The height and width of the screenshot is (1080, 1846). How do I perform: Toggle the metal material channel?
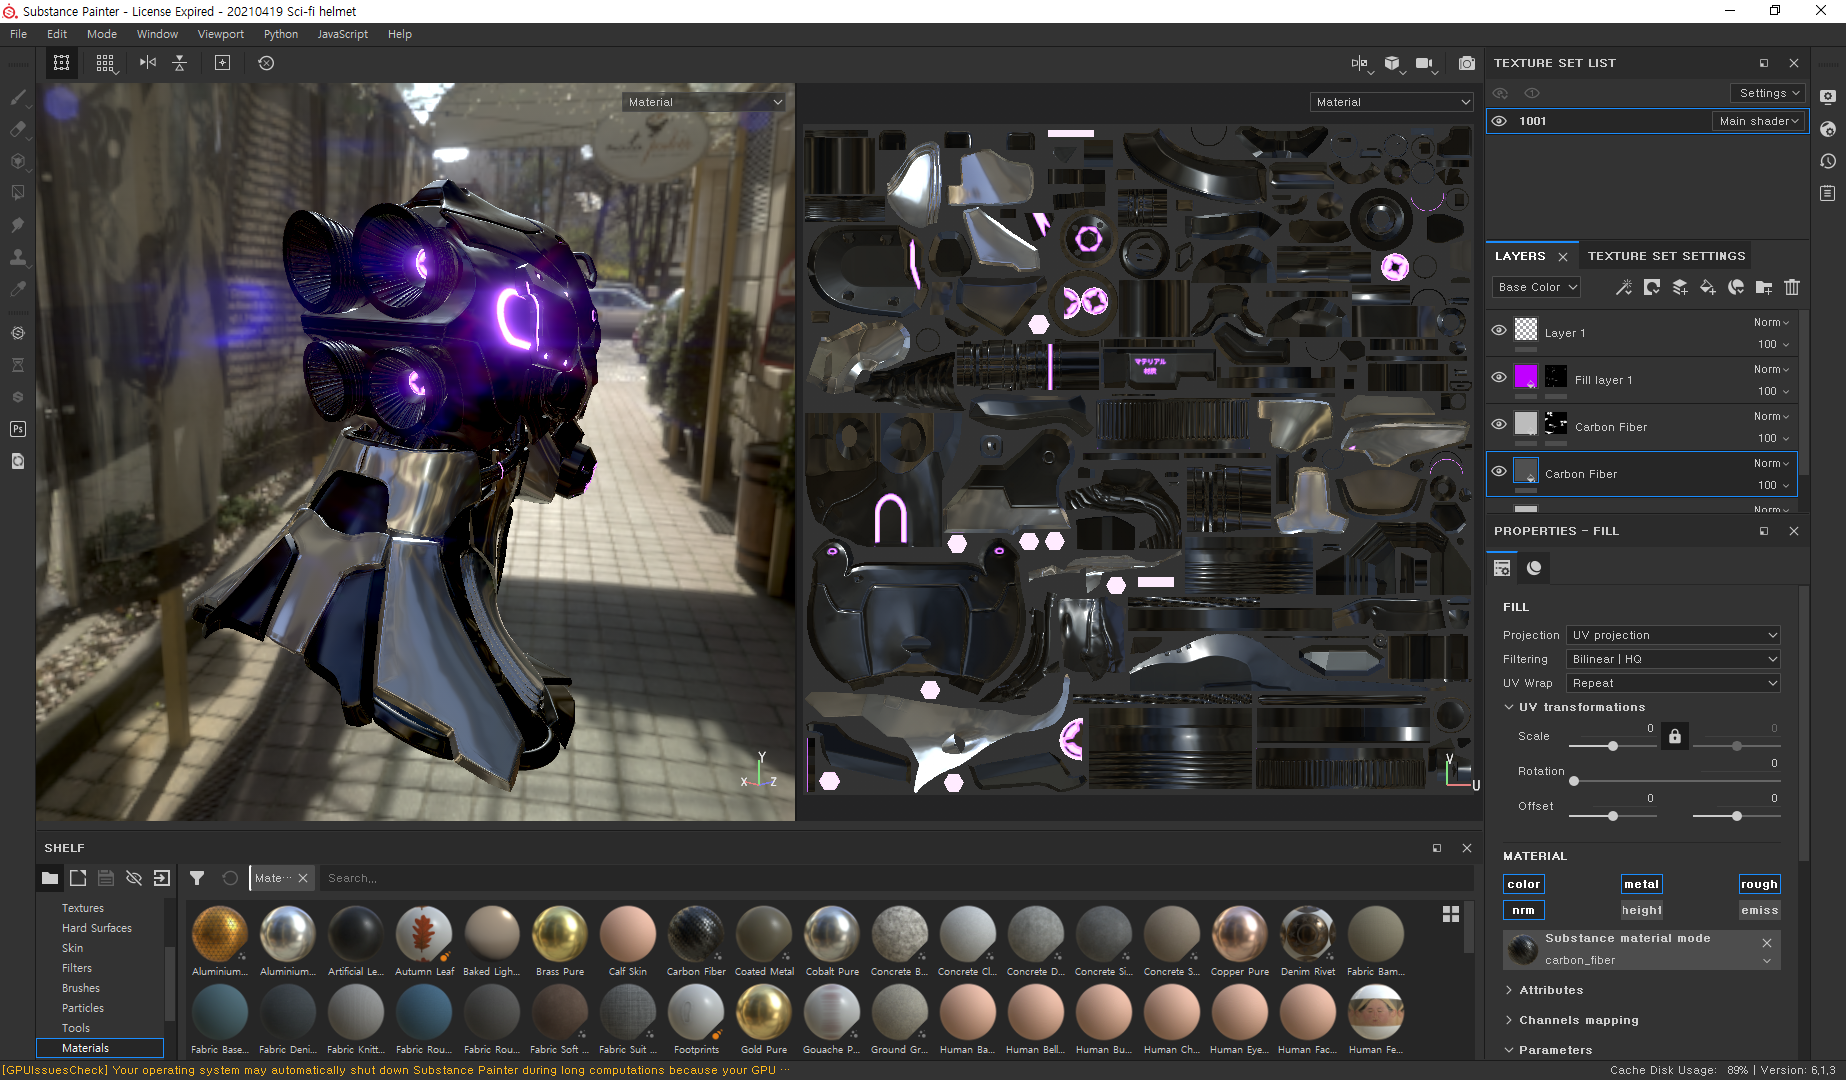(1641, 884)
